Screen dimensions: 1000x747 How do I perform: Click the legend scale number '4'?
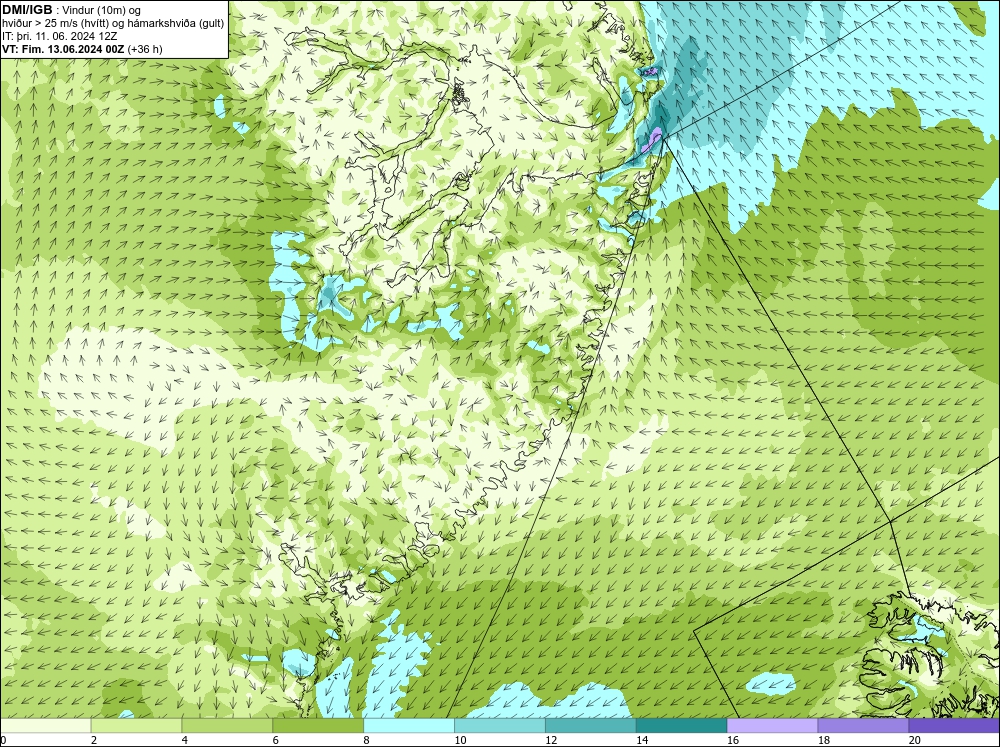pyautogui.click(x=184, y=740)
